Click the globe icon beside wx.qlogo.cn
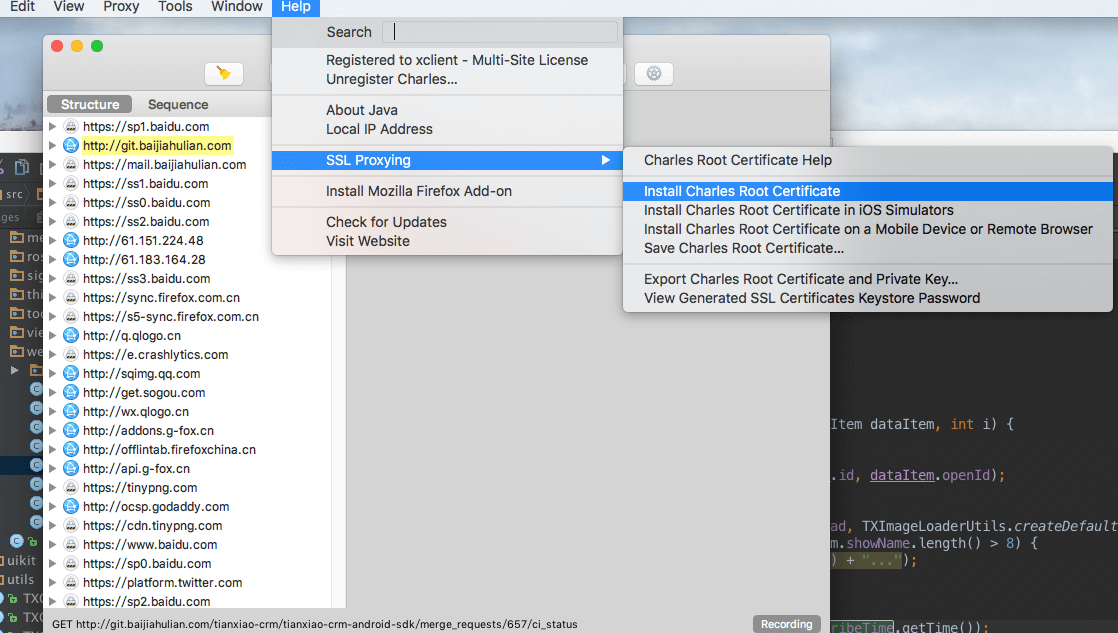This screenshot has height=633, width=1118. click(x=71, y=411)
